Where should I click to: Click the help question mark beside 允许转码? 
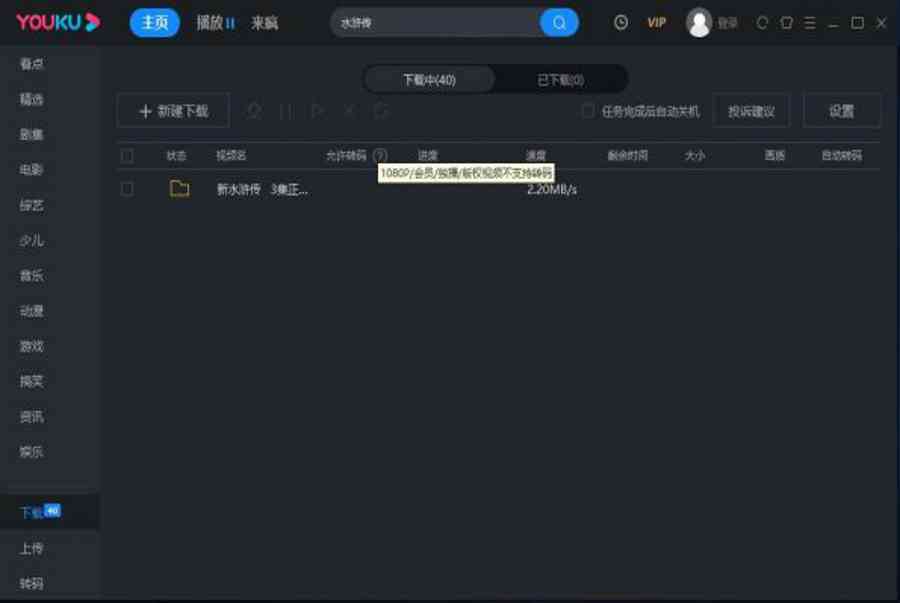point(380,156)
